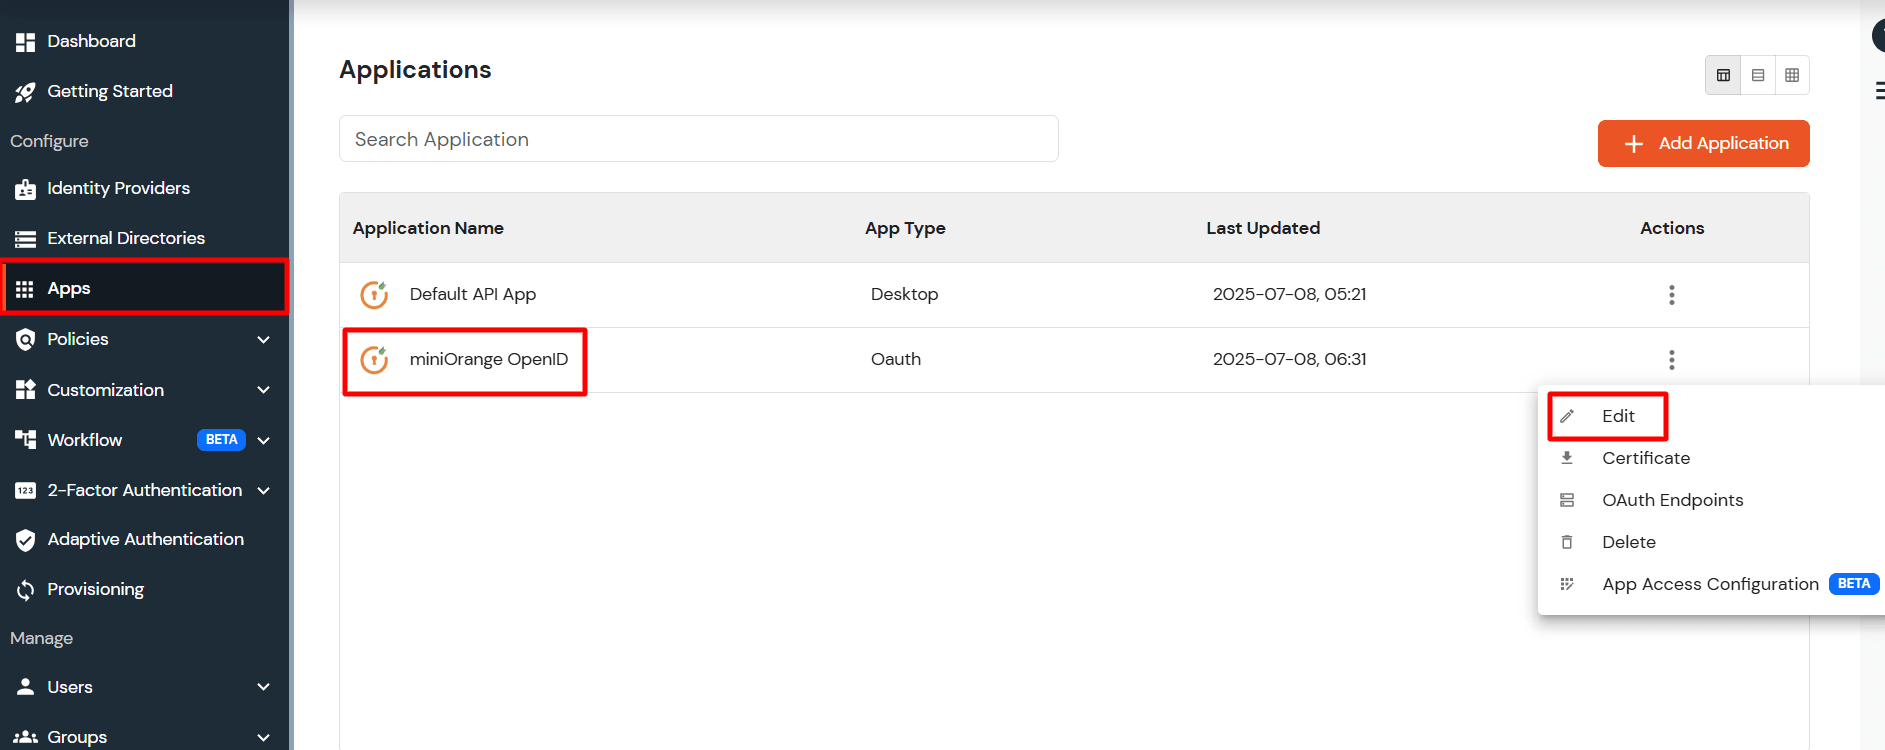1885x750 pixels.
Task: Click the miniOrange OpenID application name
Action: pyautogui.click(x=489, y=359)
